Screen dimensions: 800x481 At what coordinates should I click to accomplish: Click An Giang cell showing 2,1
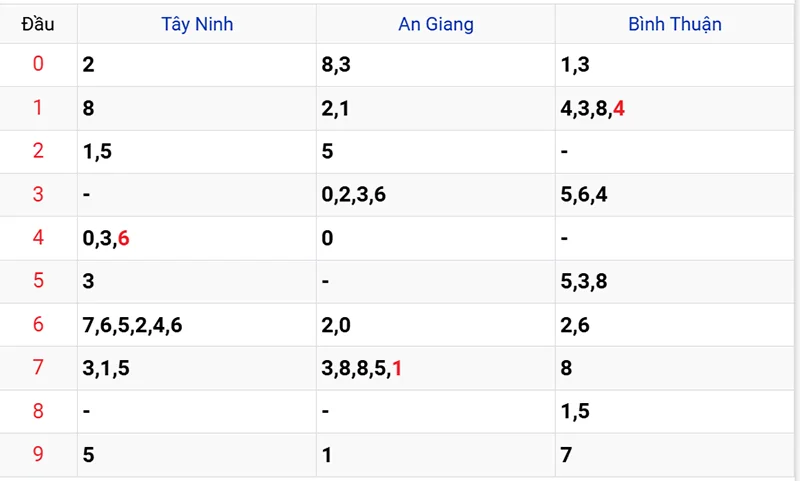click(436, 108)
